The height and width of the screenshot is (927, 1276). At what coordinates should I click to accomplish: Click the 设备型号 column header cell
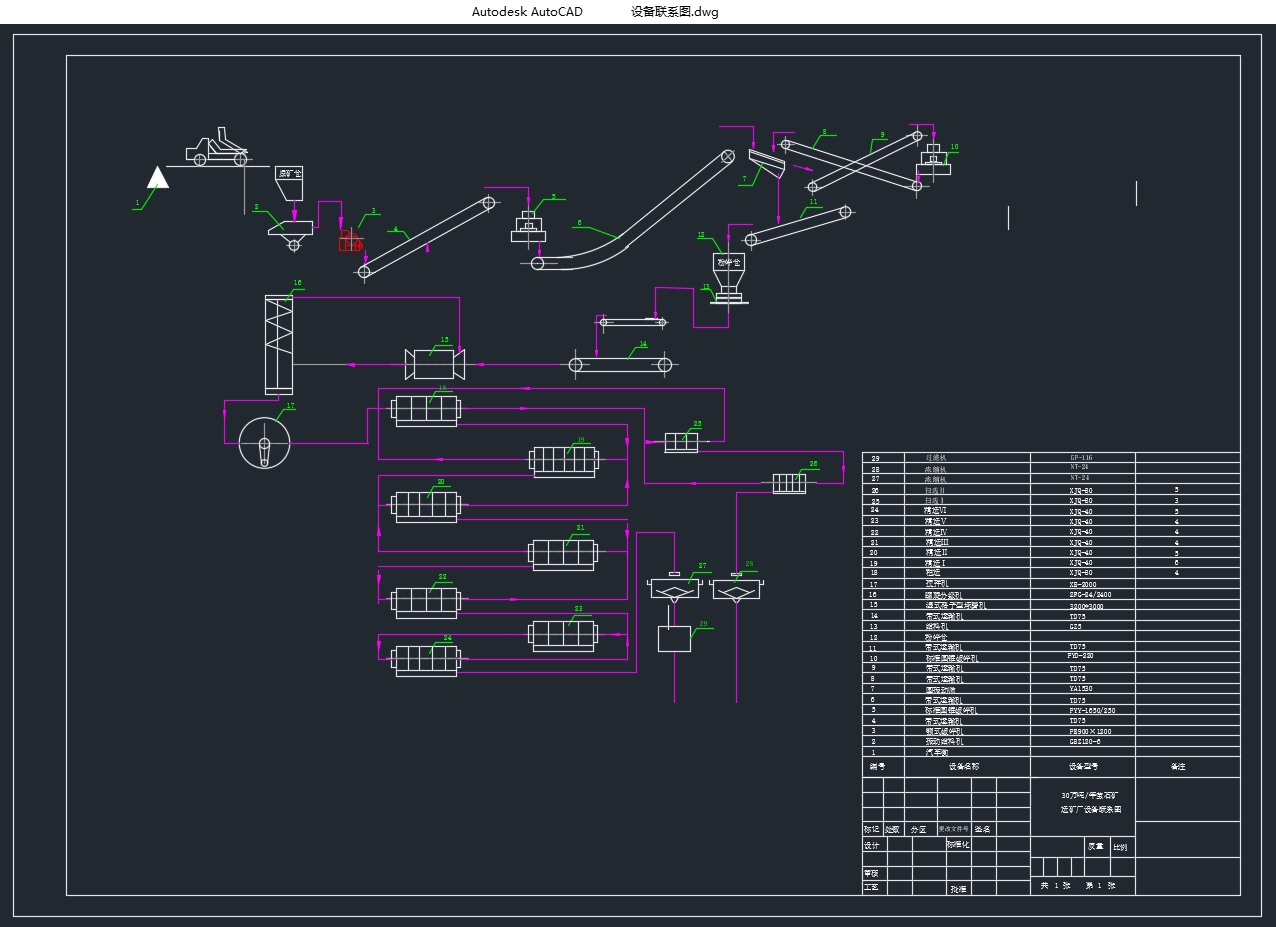(1083, 767)
